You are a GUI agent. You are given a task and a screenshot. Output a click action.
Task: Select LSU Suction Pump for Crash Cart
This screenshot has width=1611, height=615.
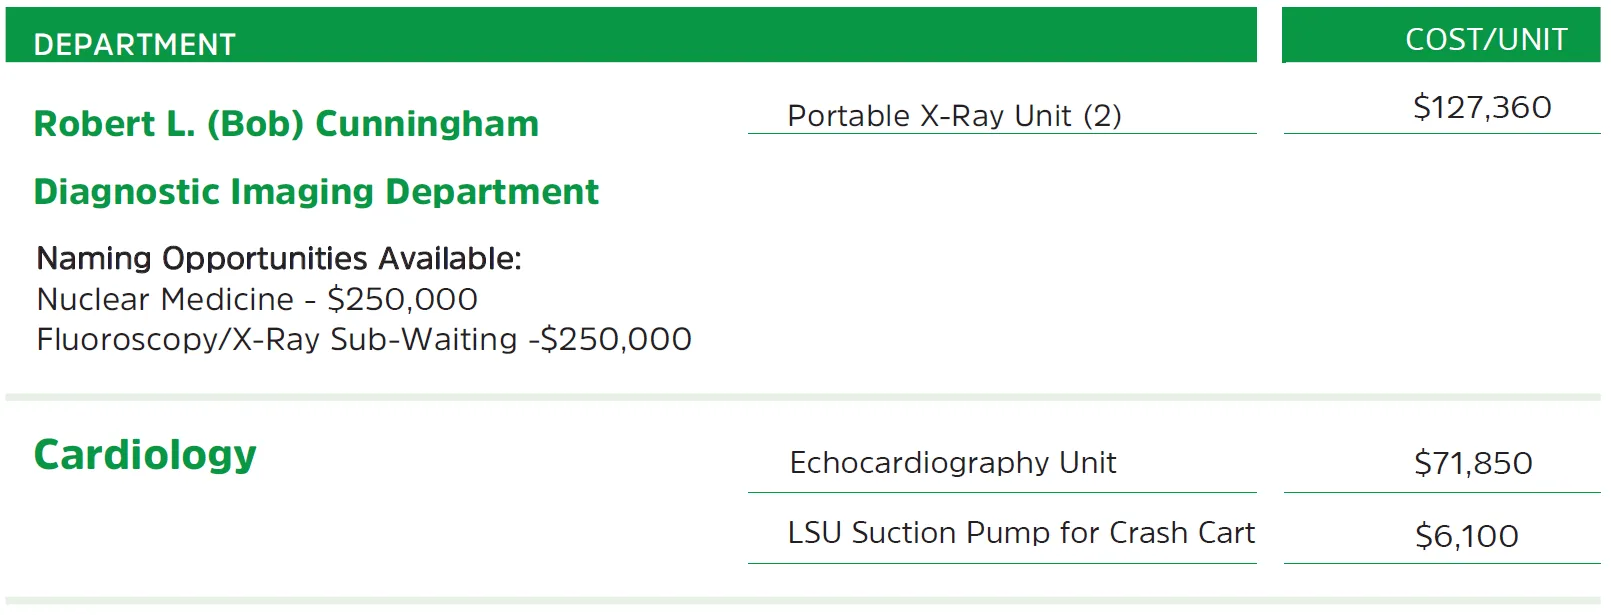1021,533
